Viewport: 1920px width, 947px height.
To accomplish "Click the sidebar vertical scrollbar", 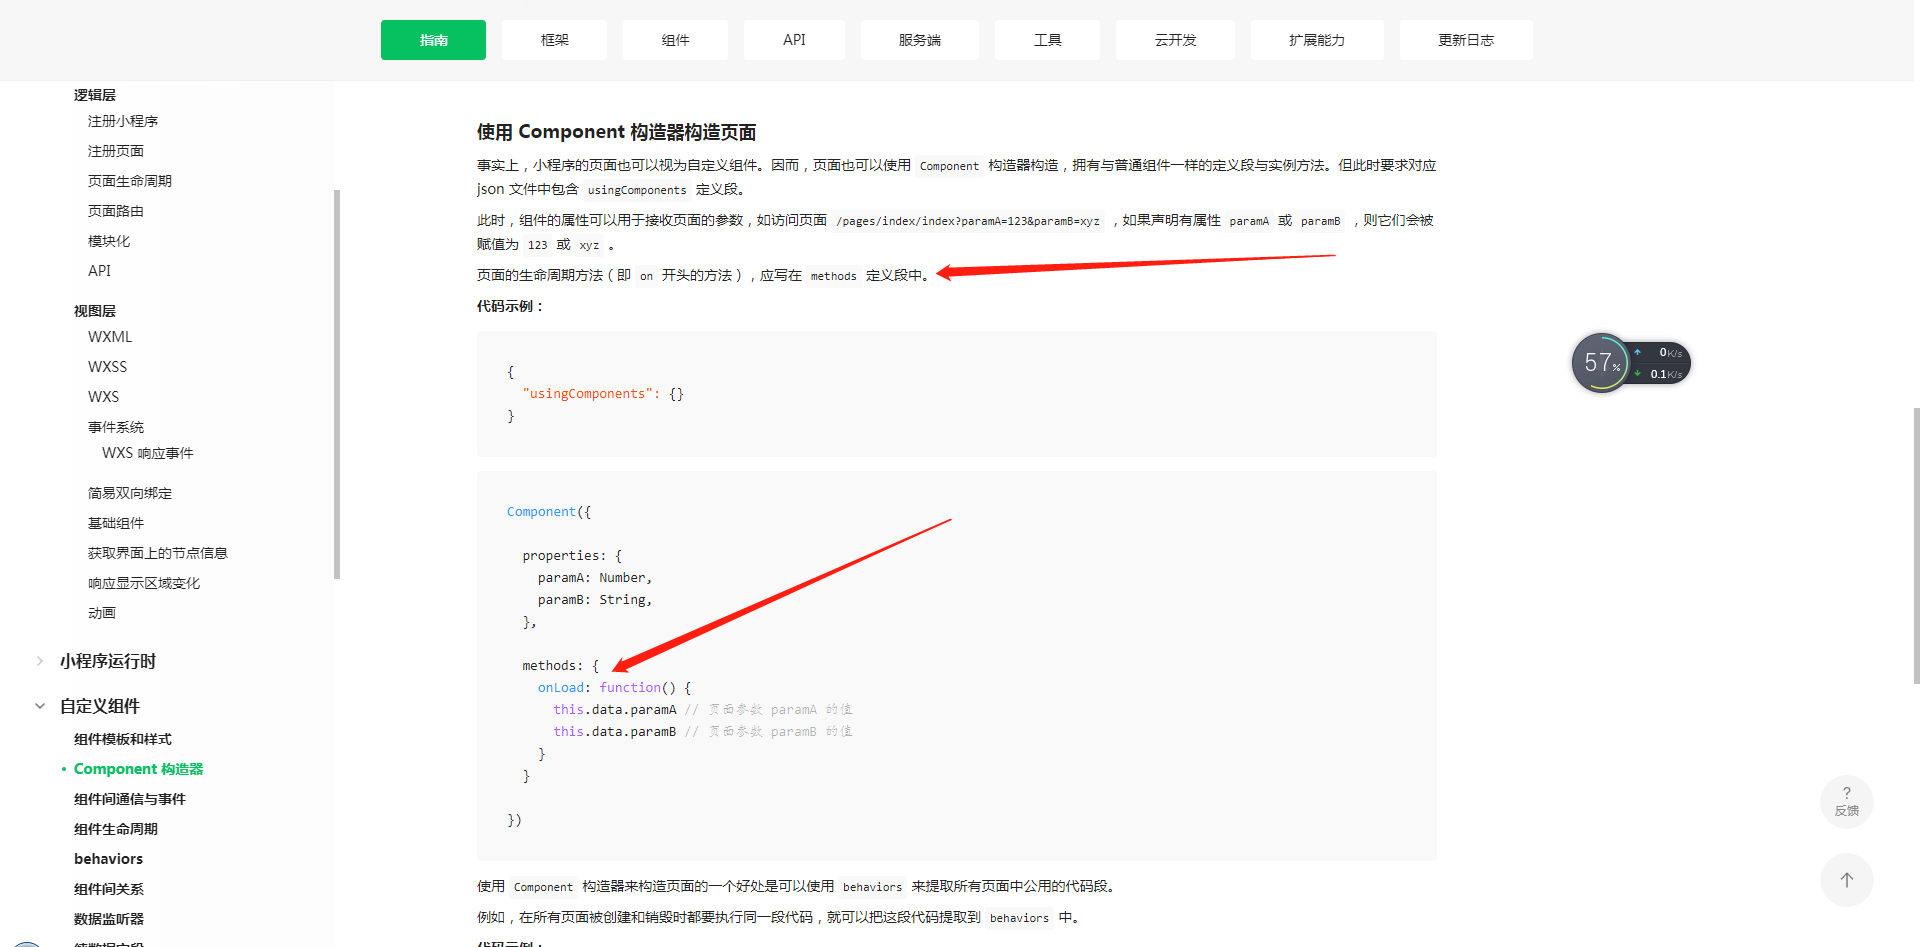I will click(337, 384).
